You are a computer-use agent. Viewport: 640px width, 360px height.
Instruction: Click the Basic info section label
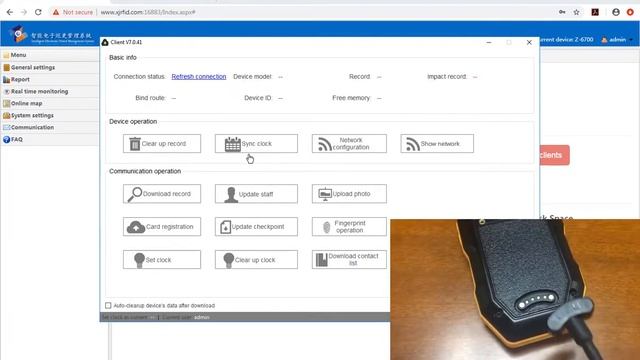click(123, 58)
